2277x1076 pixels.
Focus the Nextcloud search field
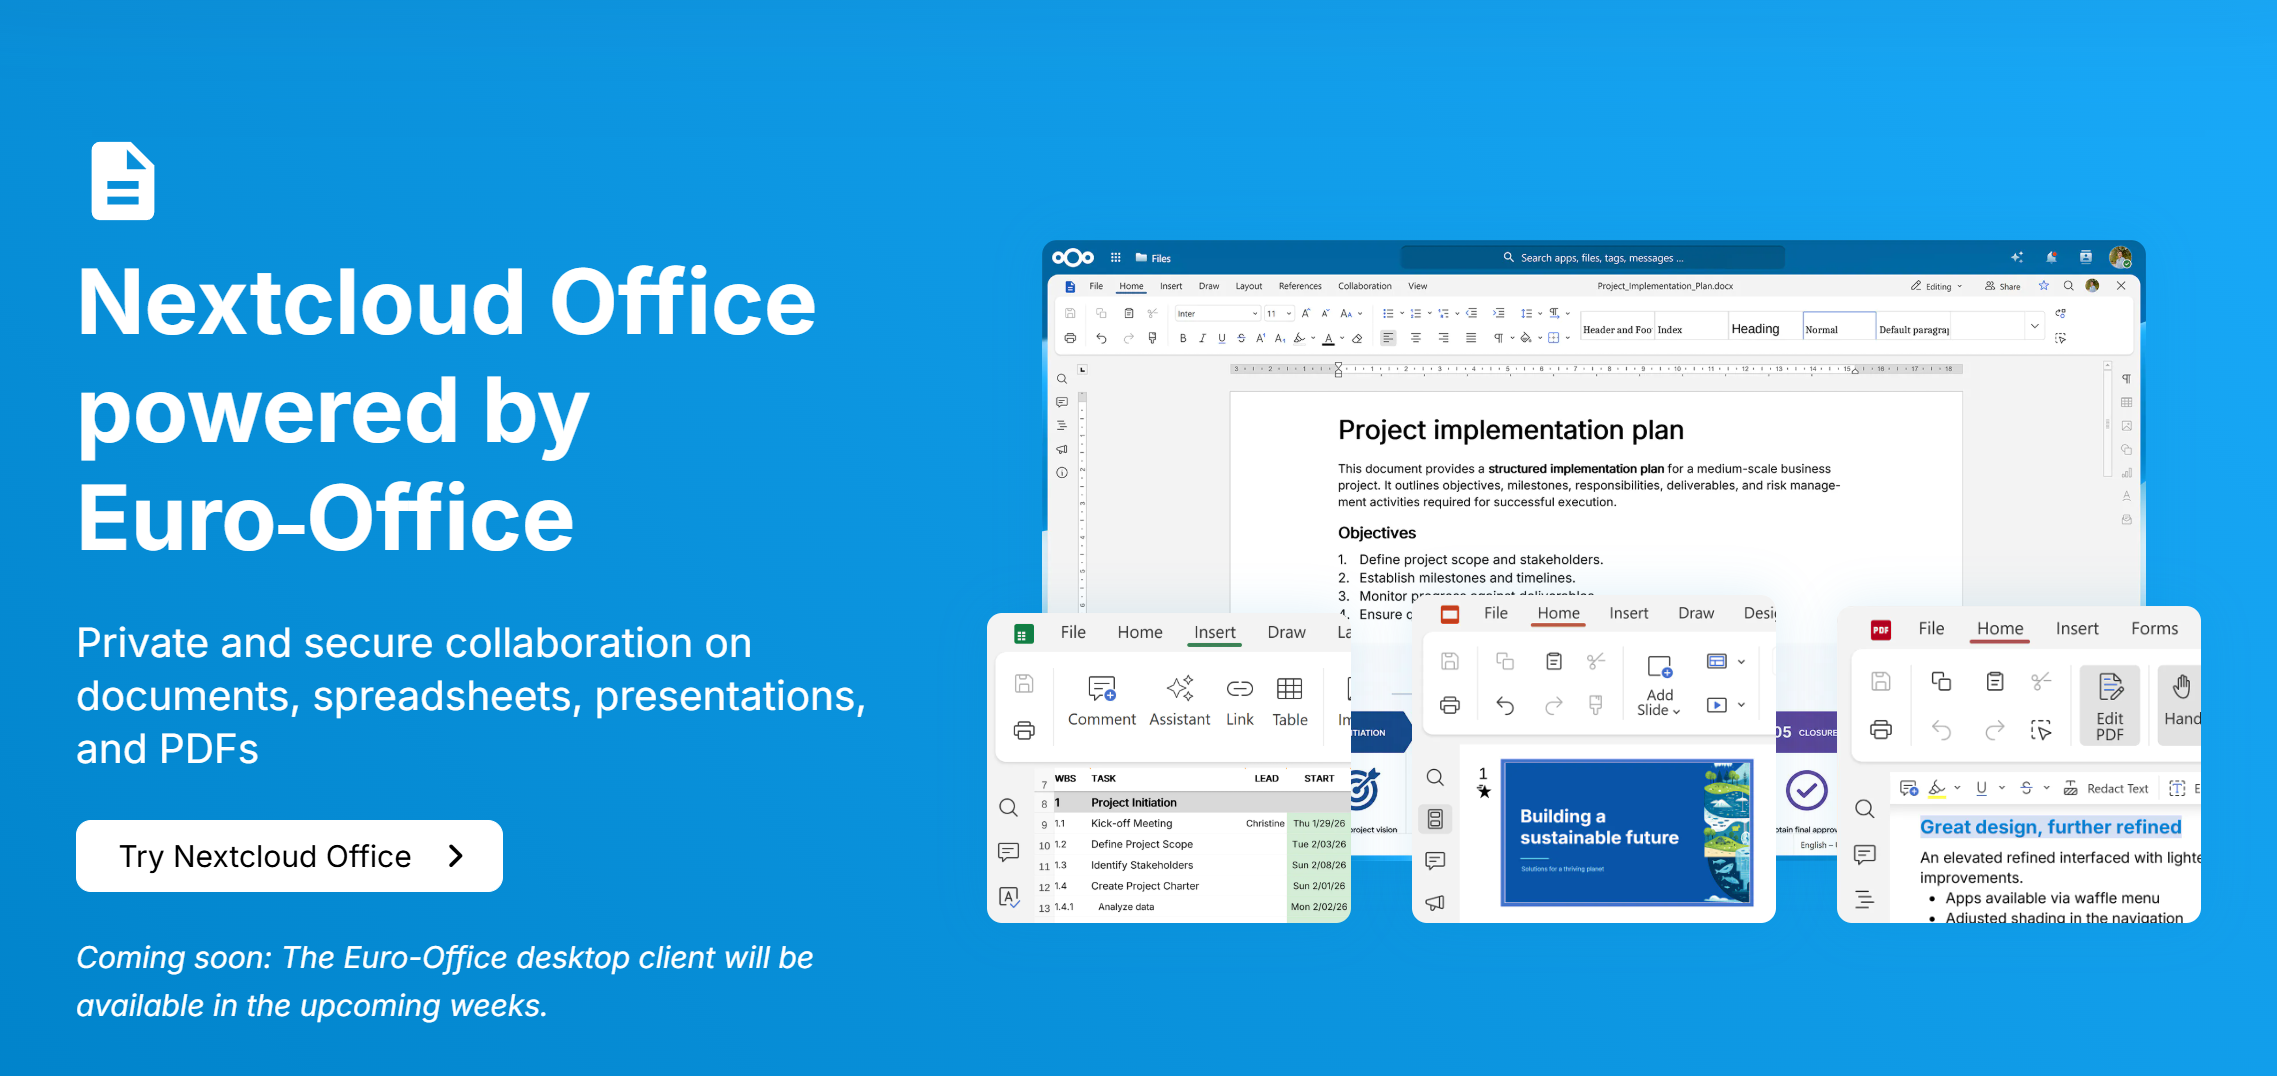[x=1593, y=258]
